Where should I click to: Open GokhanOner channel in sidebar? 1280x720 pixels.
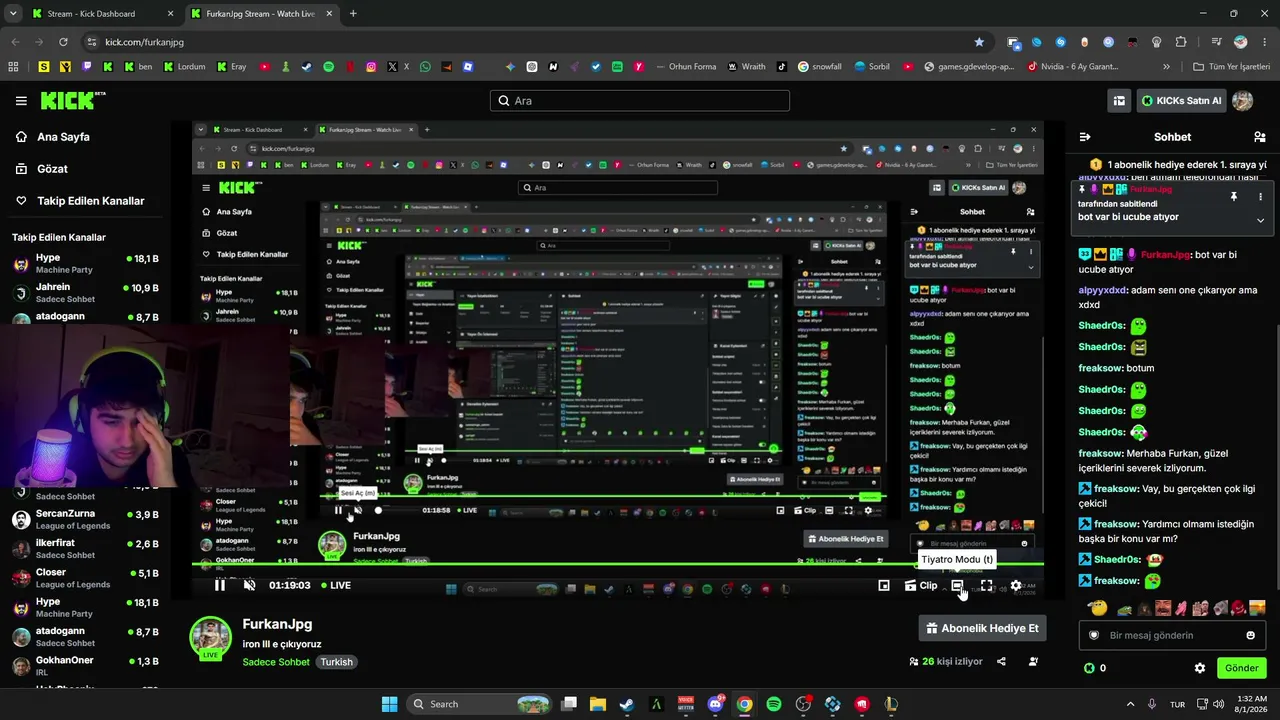85,666
